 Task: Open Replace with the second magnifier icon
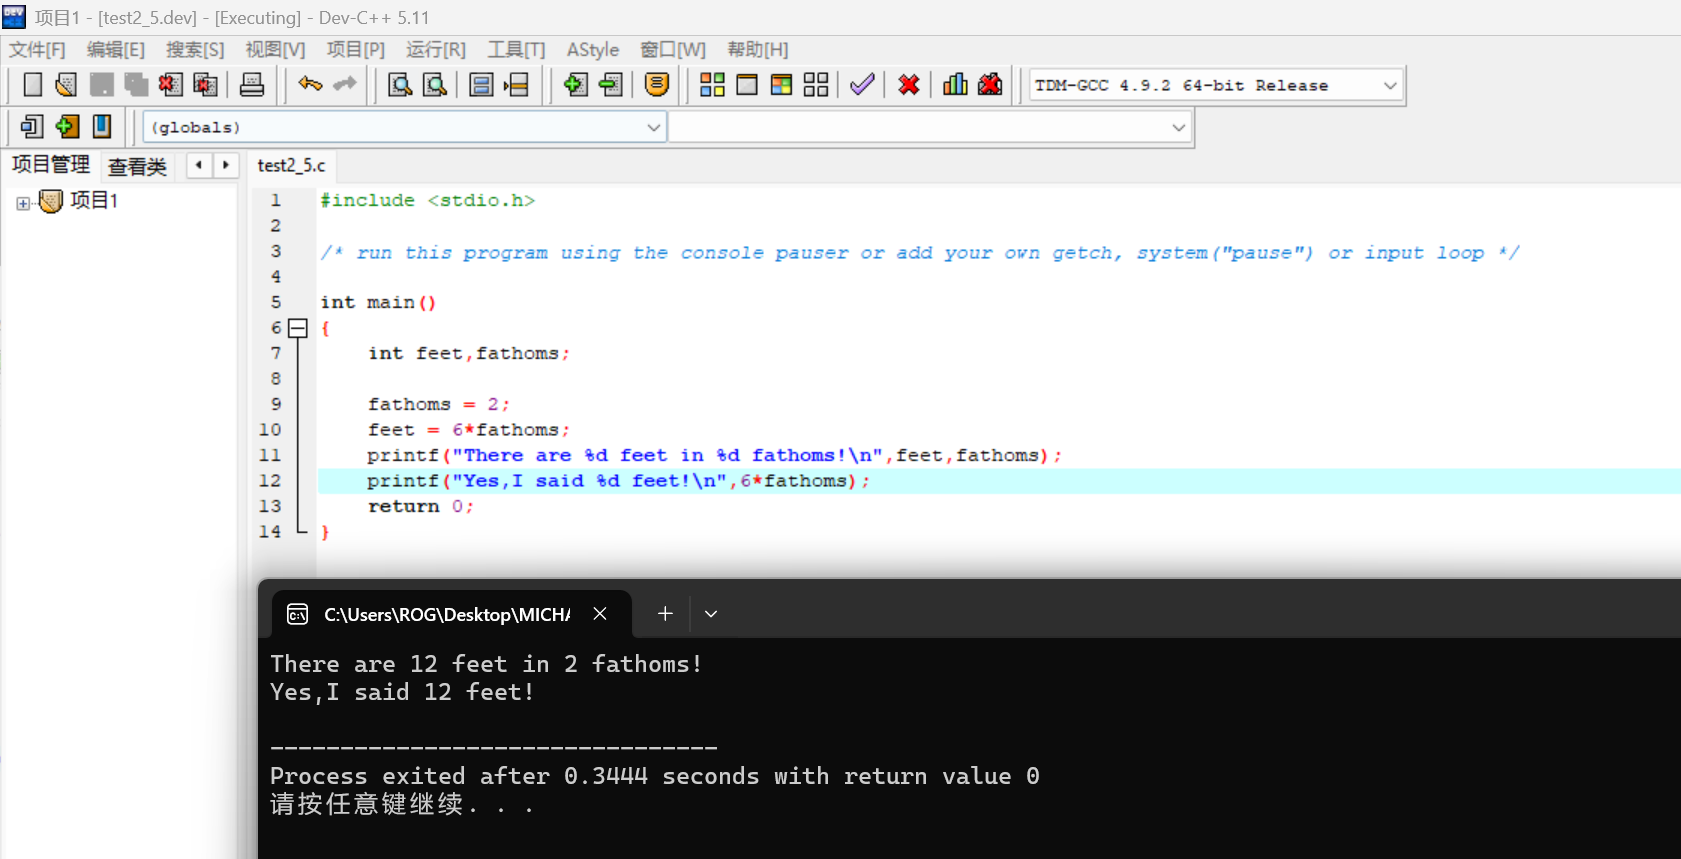435,85
